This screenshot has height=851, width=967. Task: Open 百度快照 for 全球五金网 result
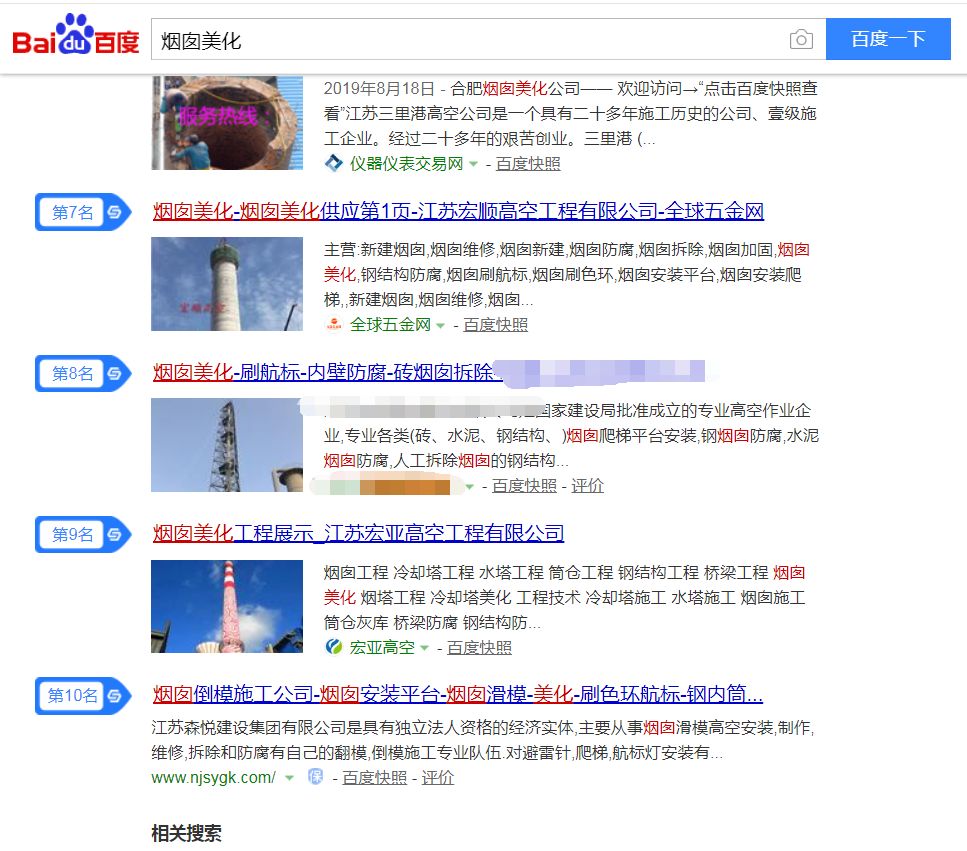[495, 324]
